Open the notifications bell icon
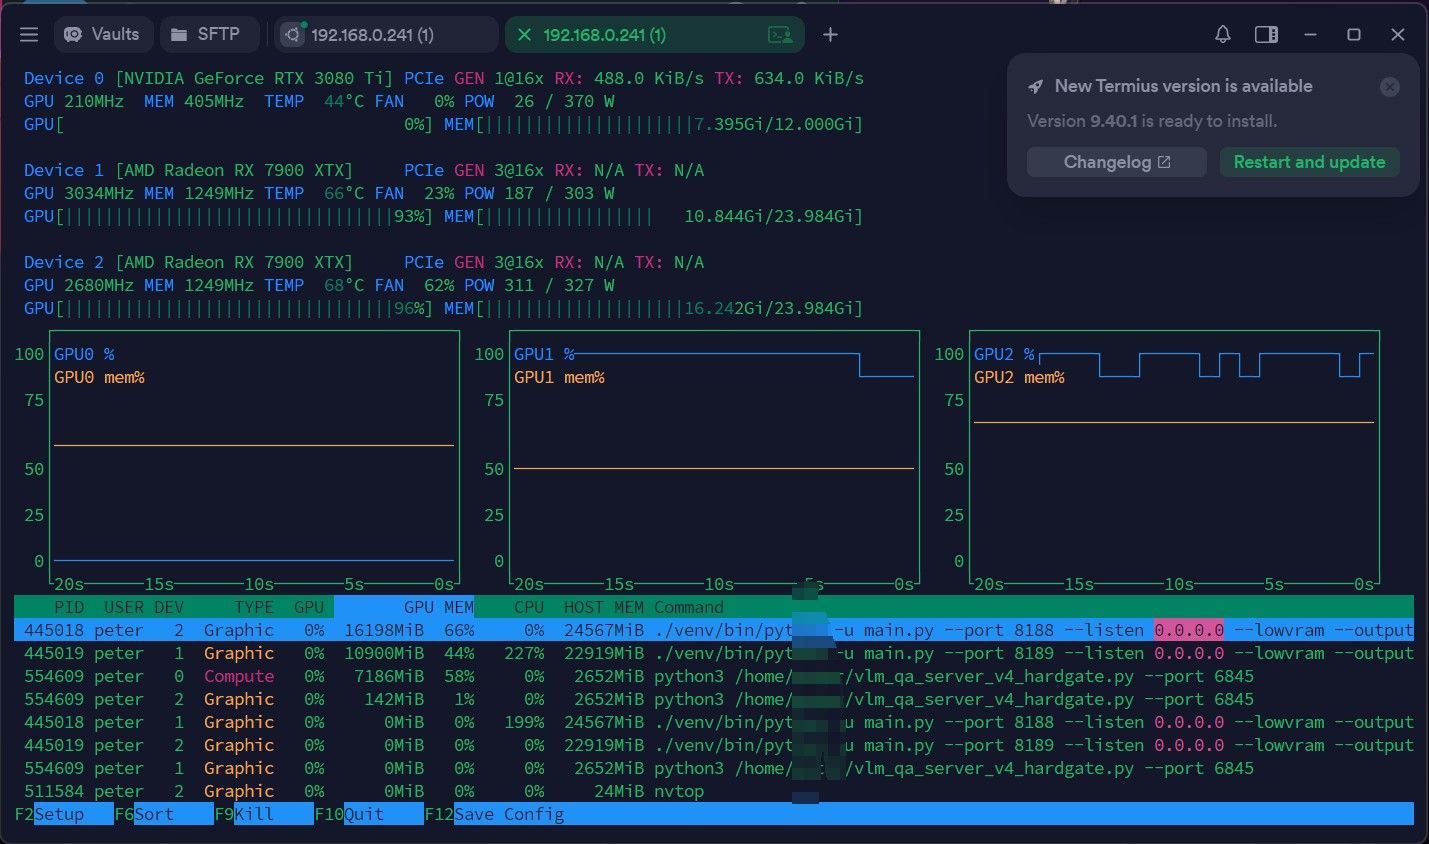Viewport: 1429px width, 844px height. [x=1222, y=35]
